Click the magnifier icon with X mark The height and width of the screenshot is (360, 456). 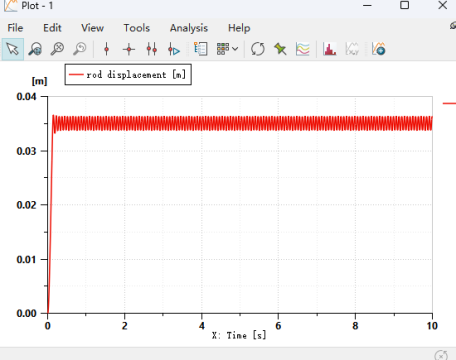[57, 49]
